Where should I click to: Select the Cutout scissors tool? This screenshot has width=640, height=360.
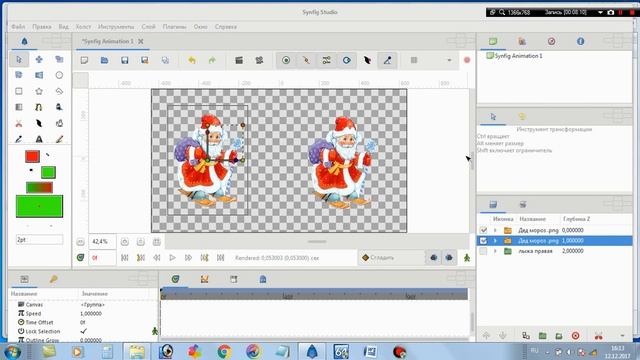[x=19, y=123]
